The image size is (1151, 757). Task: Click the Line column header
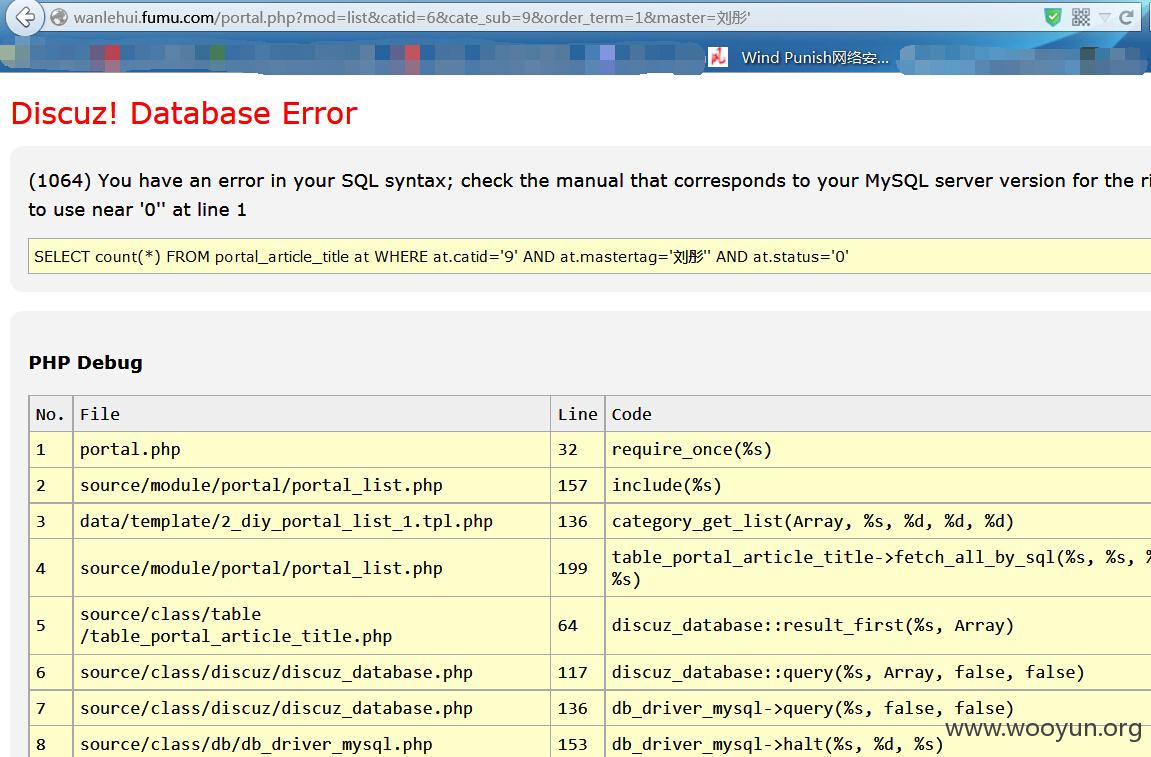577,414
